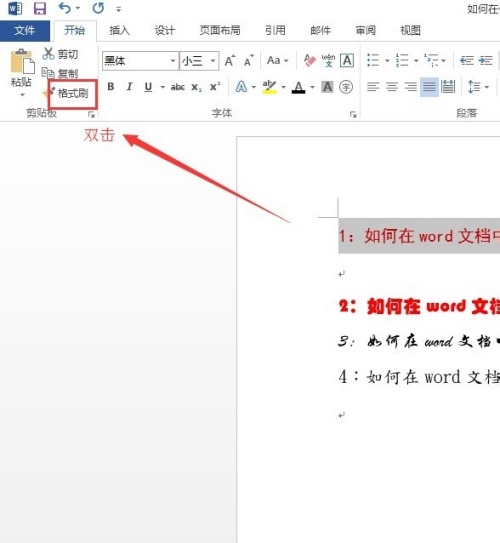Click the Decrease Indent icon
Screen dimensions: 500x543
(x=466, y=61)
